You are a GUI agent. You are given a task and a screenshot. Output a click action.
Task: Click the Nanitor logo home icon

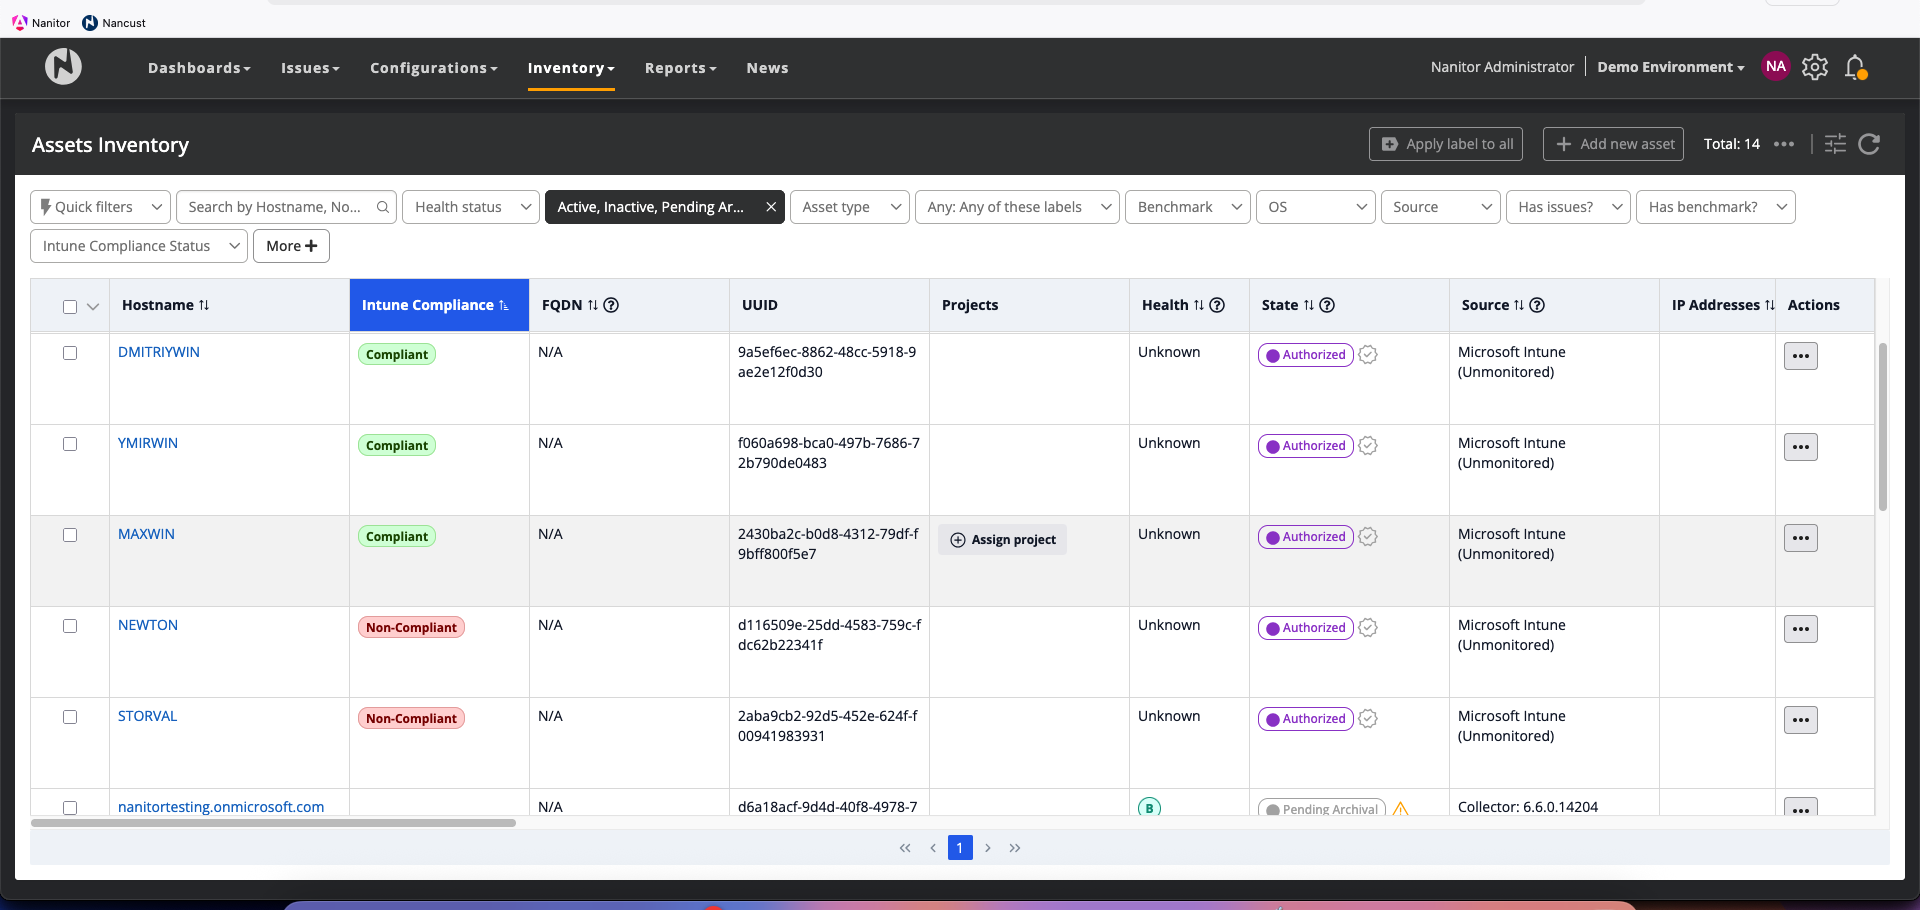pos(63,67)
